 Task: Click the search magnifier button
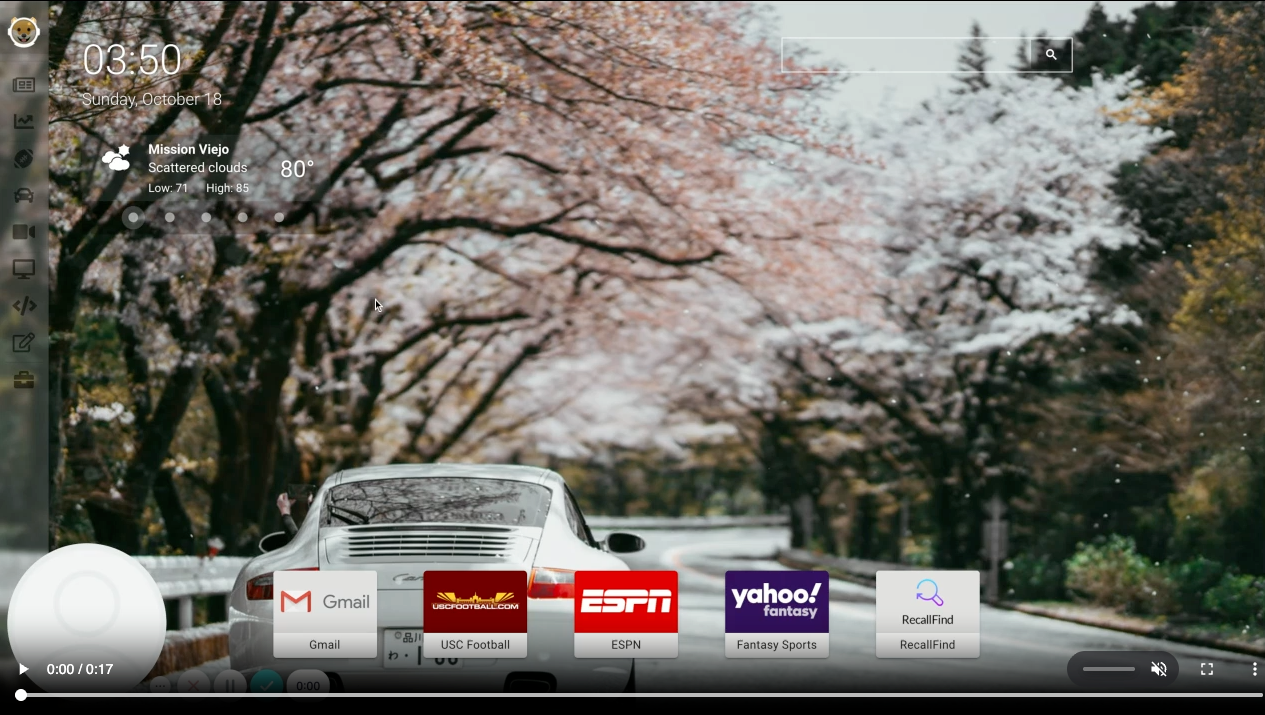click(x=1050, y=55)
